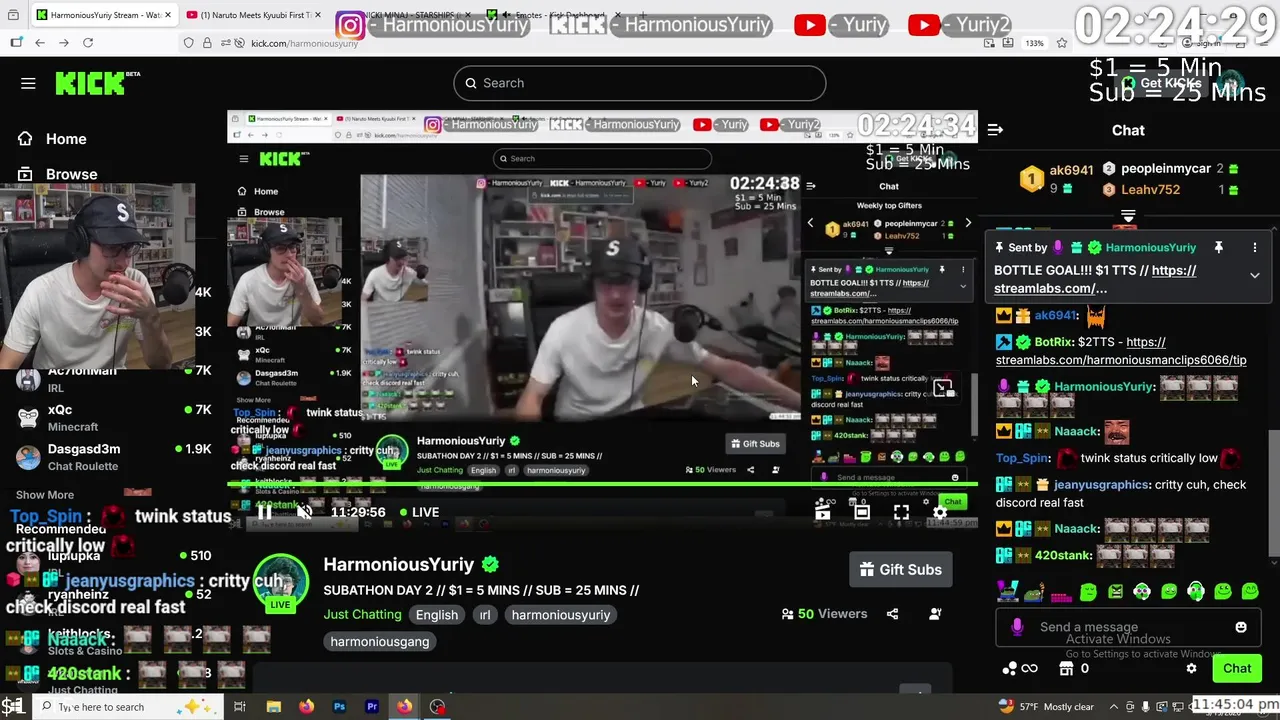This screenshot has width=1280, height=720.
Task: Select the harmoniousyuriy tag
Action: (x=561, y=615)
